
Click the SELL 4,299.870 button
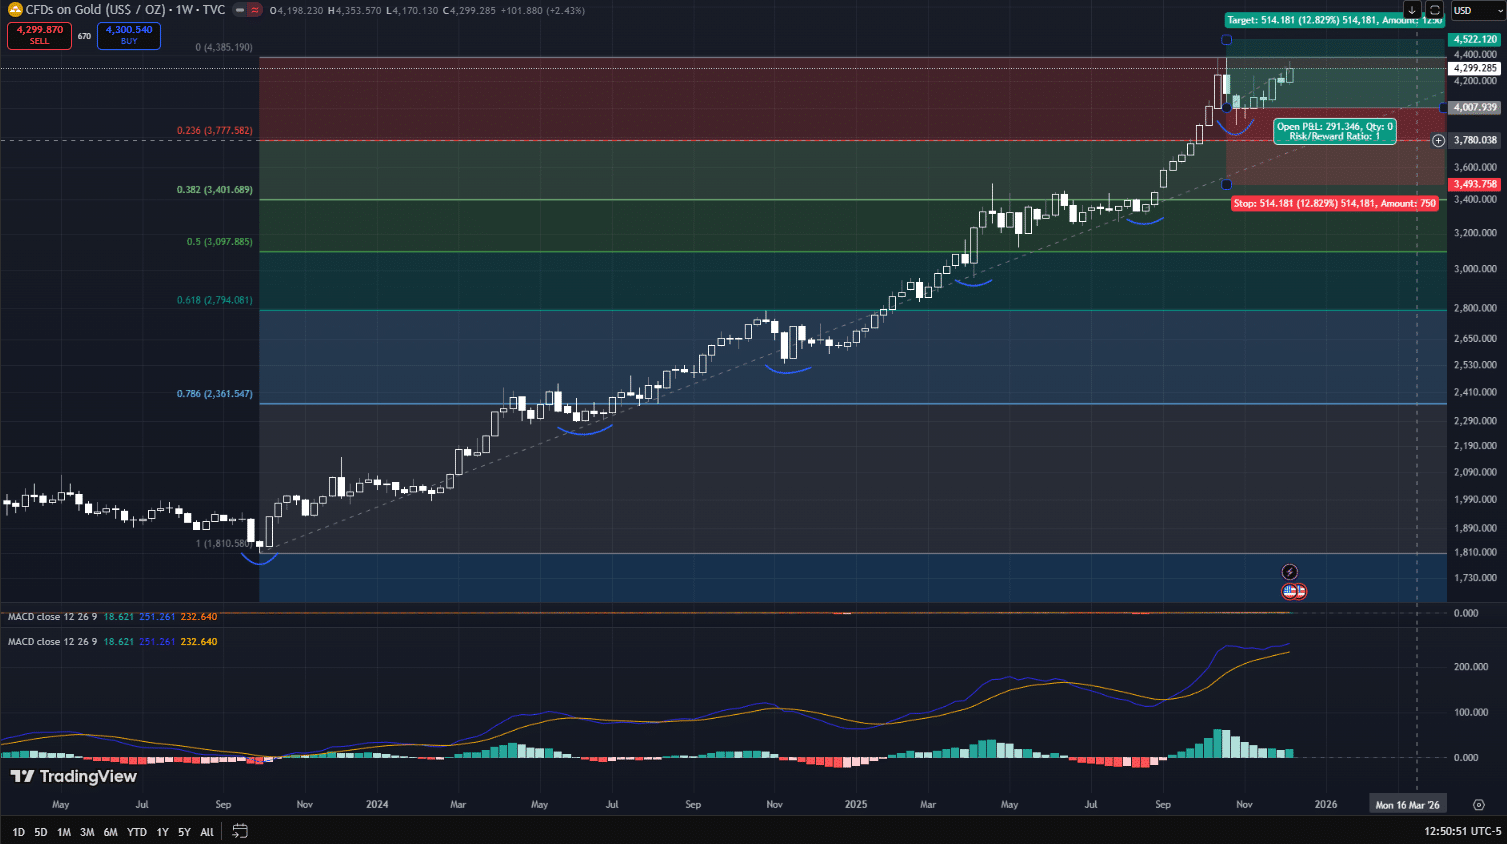tap(39, 35)
